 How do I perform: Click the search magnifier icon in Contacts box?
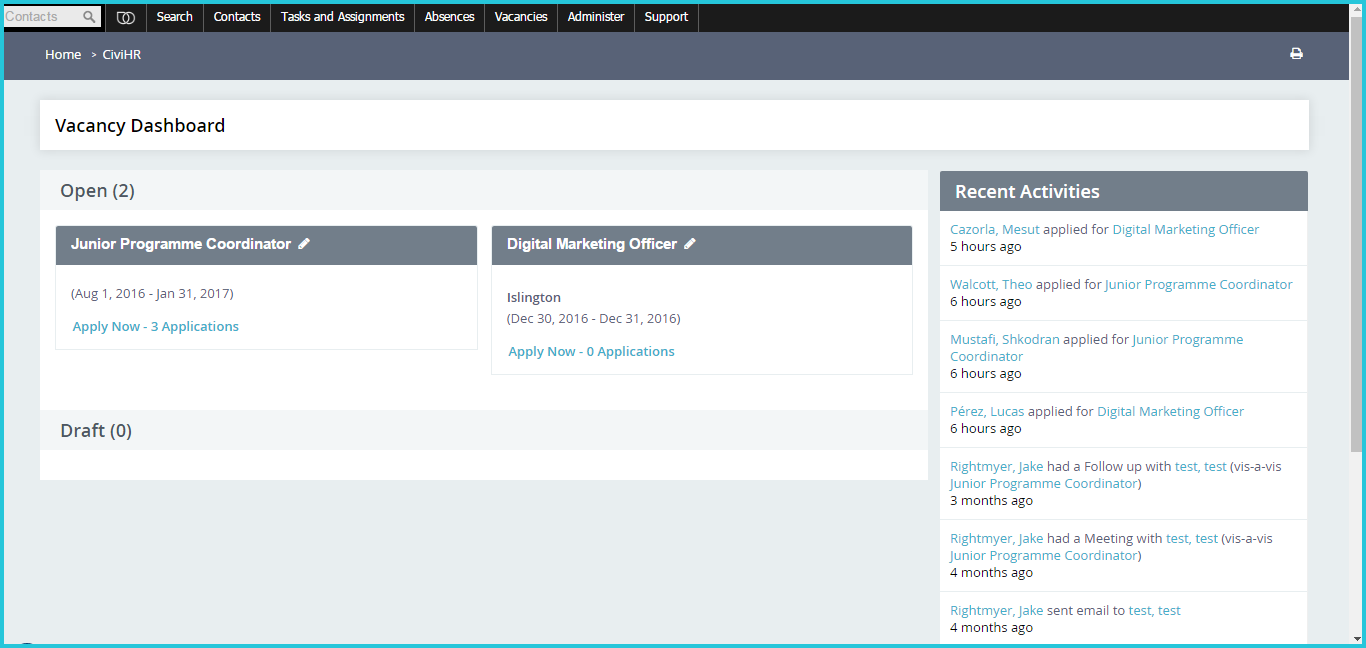click(x=90, y=17)
